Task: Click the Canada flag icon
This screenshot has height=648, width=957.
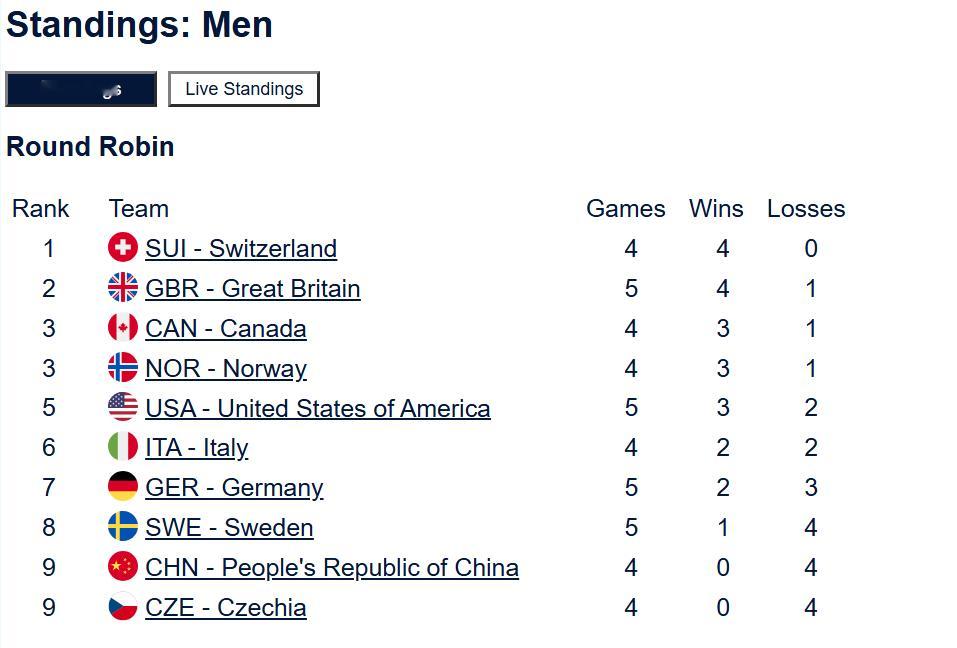Action: tap(123, 328)
